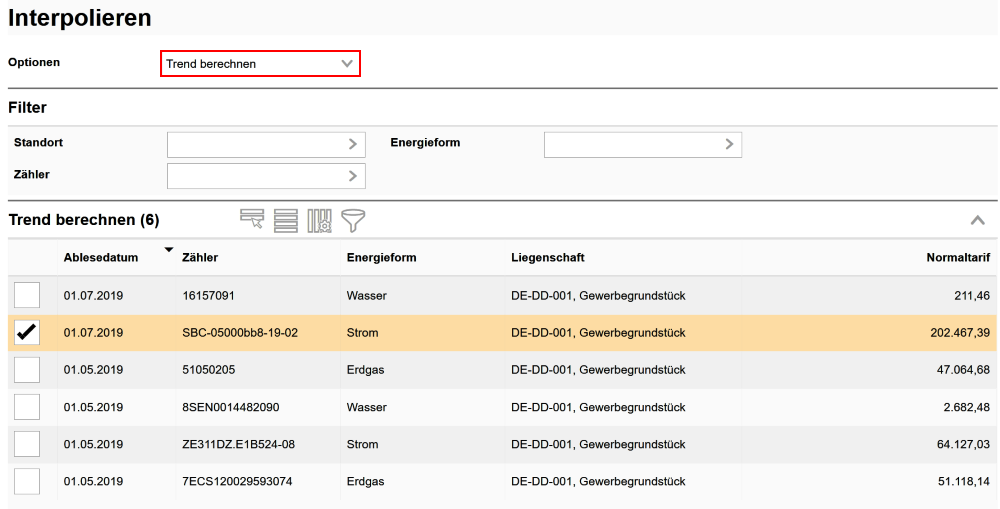Open the Optionen dropdown Trend berechnen
1000x509 pixels.
pyautogui.click(x=260, y=64)
